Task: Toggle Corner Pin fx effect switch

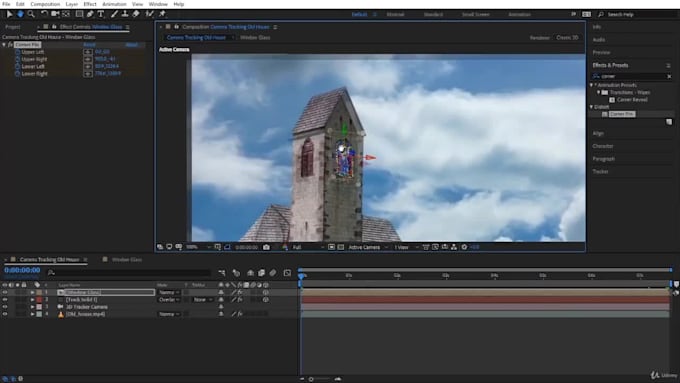Action: [x=10, y=45]
